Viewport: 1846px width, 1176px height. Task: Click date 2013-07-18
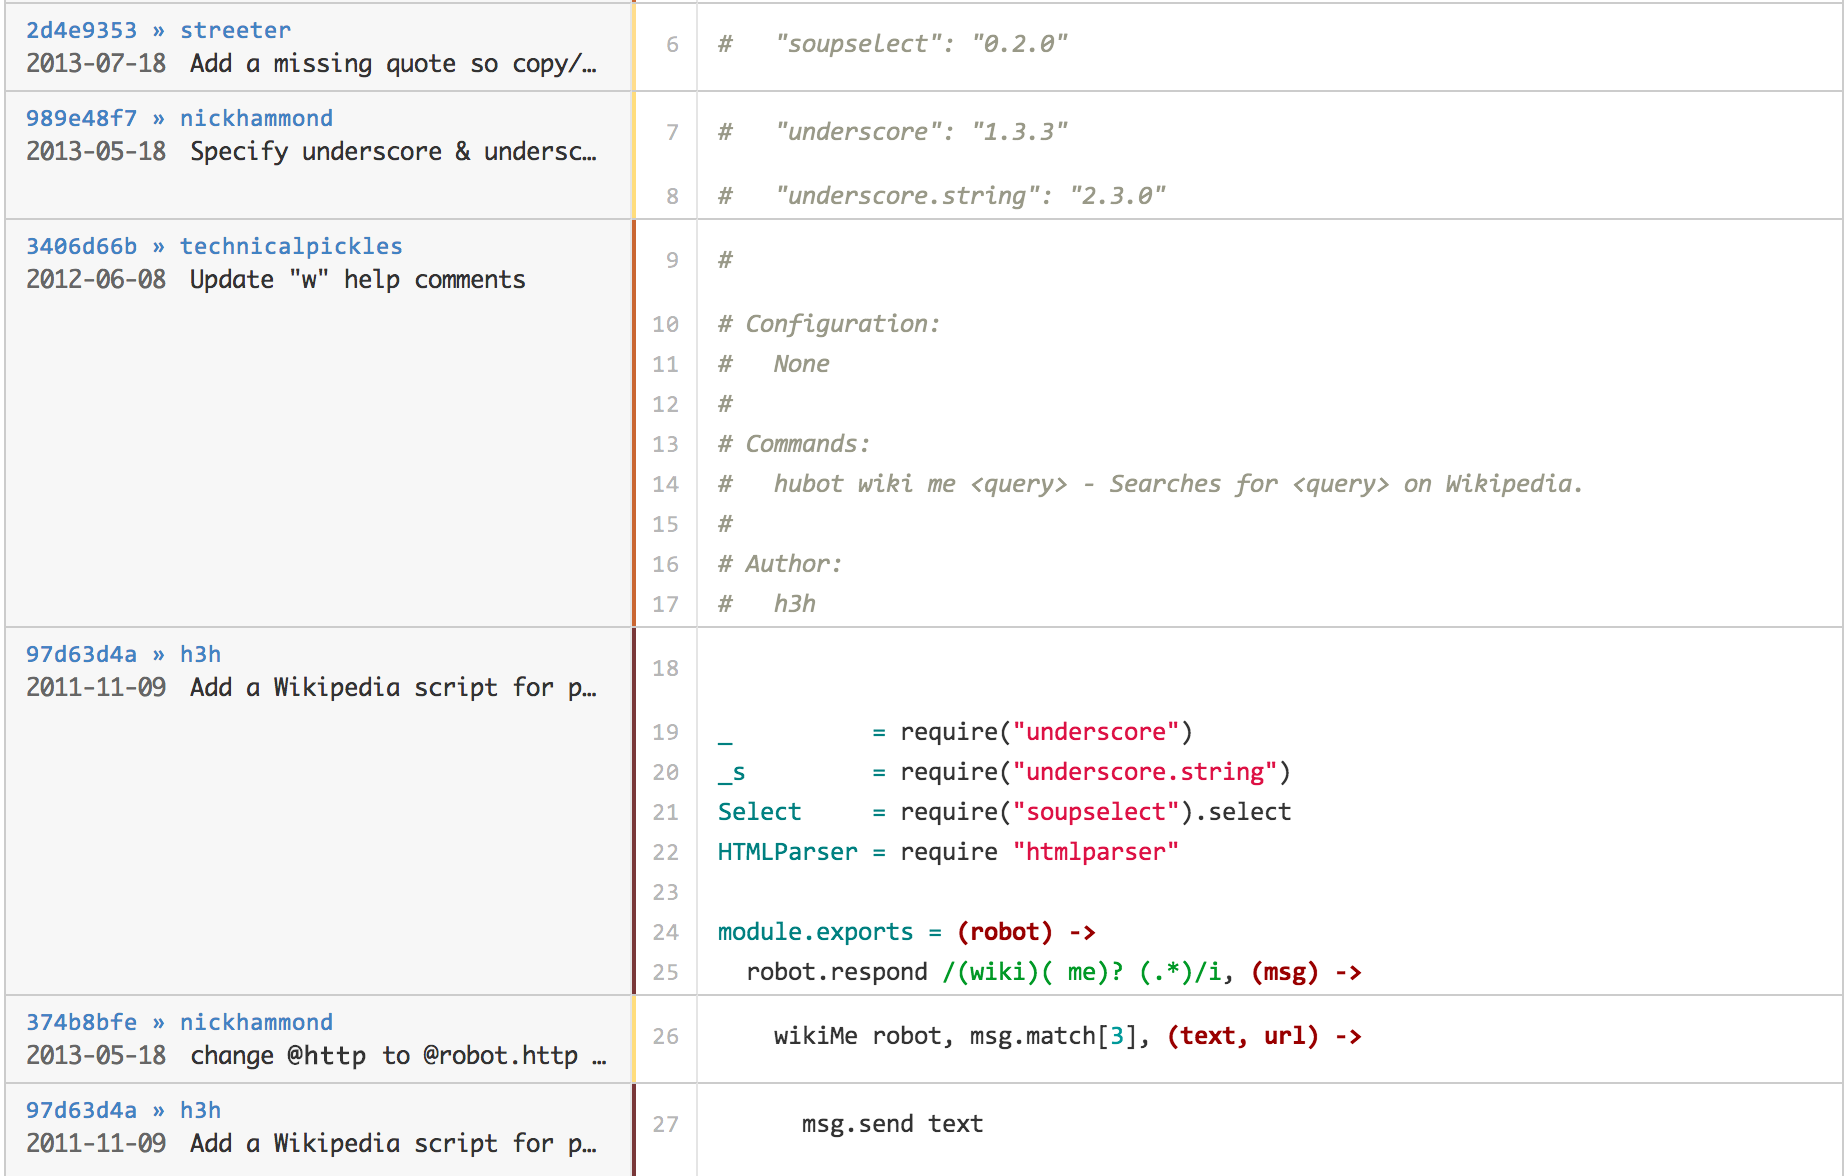pos(96,63)
